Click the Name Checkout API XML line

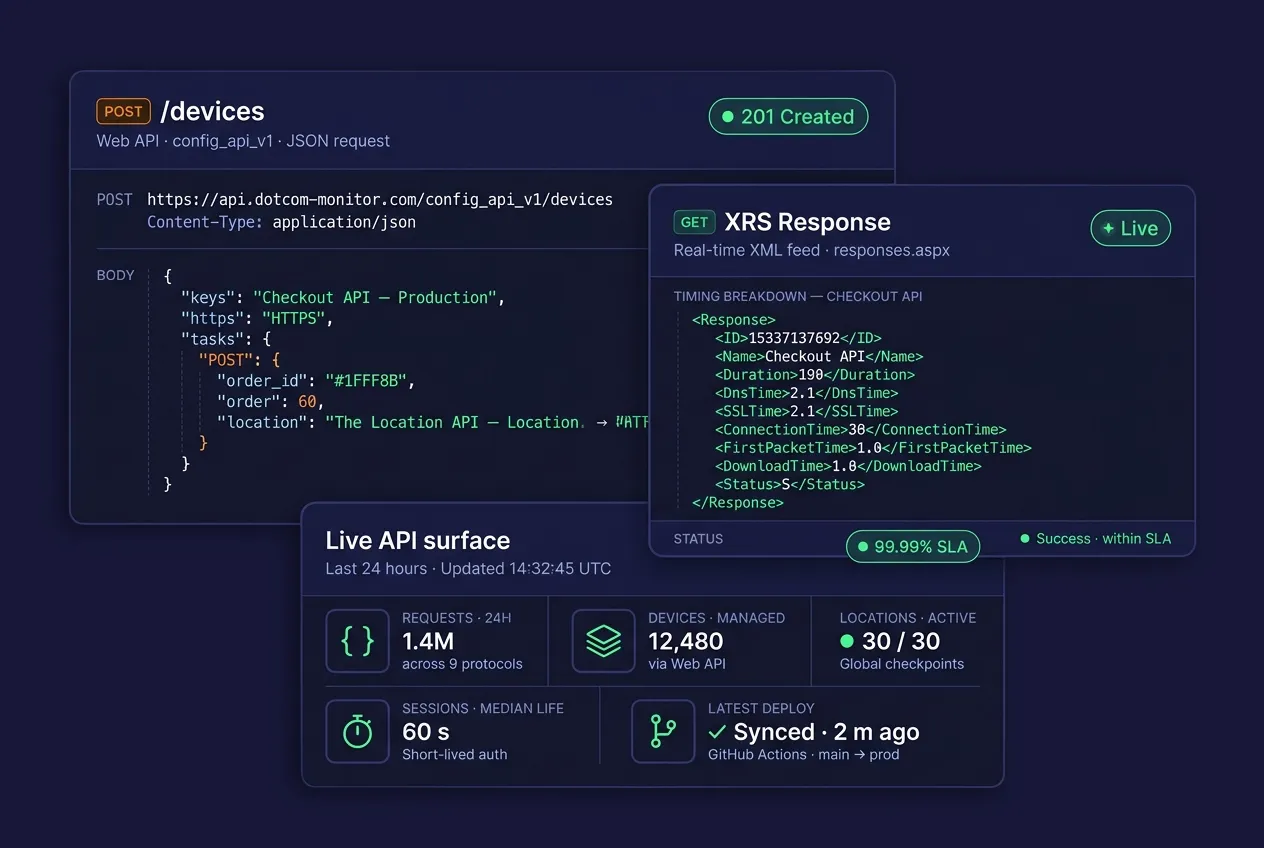[x=819, y=357]
